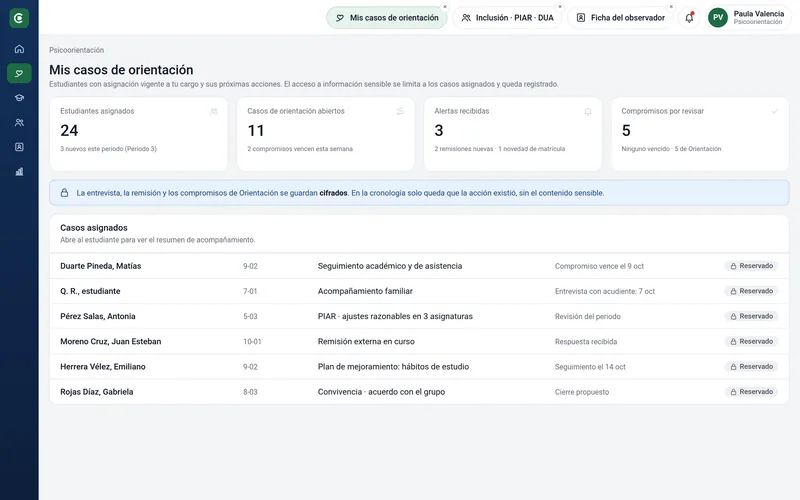Click the PV user avatar
This screenshot has width=800, height=500.
click(x=717, y=18)
